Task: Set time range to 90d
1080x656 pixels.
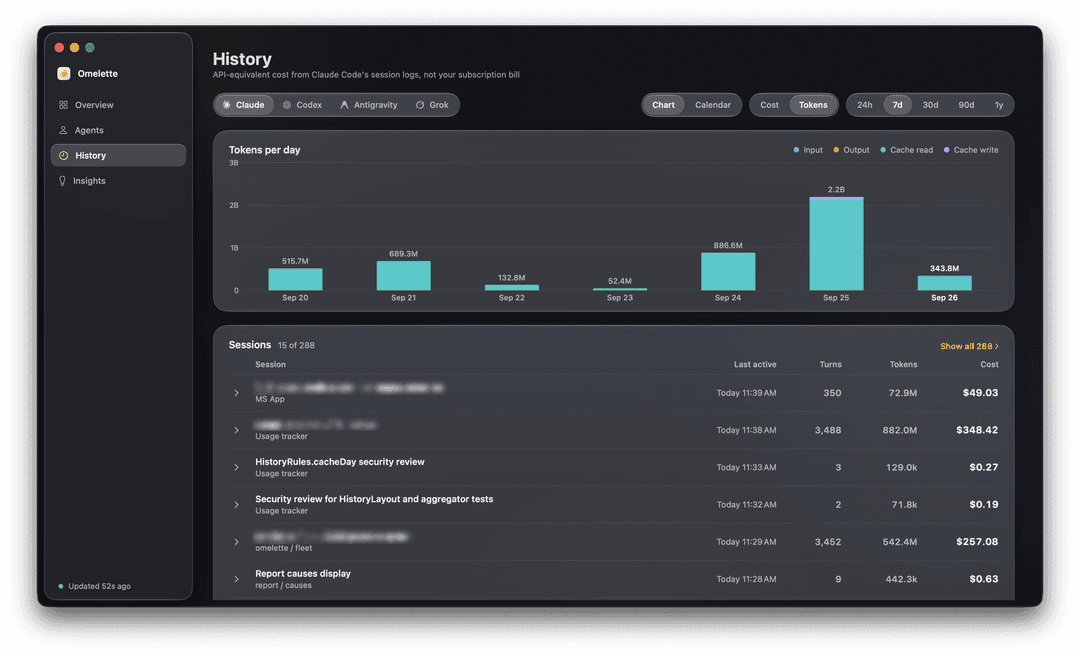Action: coord(966,105)
